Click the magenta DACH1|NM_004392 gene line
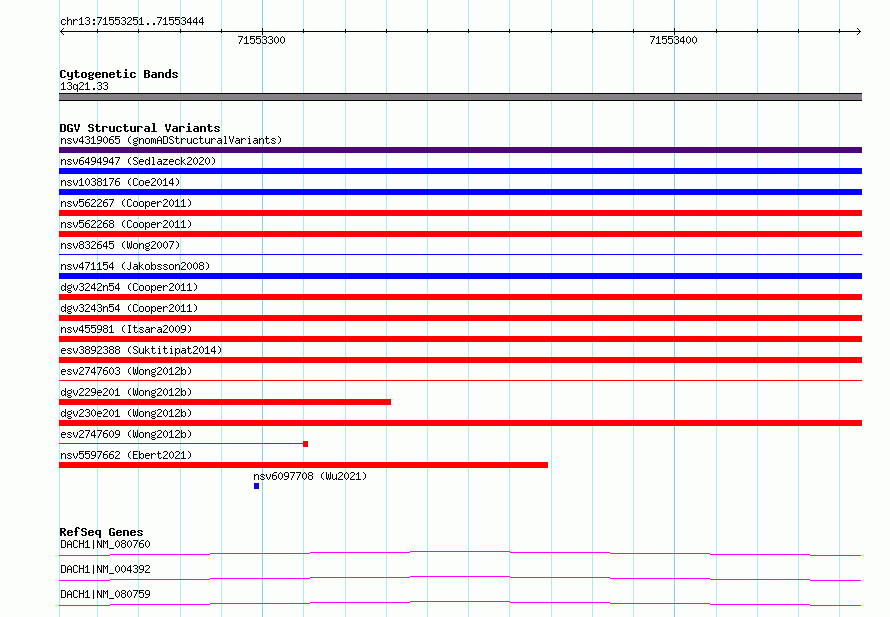This screenshot has height=617, width=890. (x=460, y=578)
